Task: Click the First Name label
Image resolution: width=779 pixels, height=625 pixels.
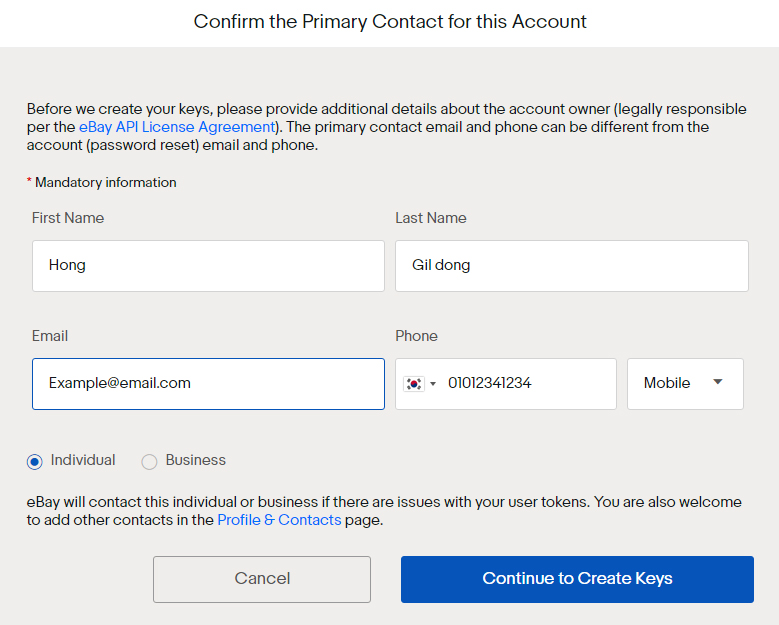Action: (68, 218)
